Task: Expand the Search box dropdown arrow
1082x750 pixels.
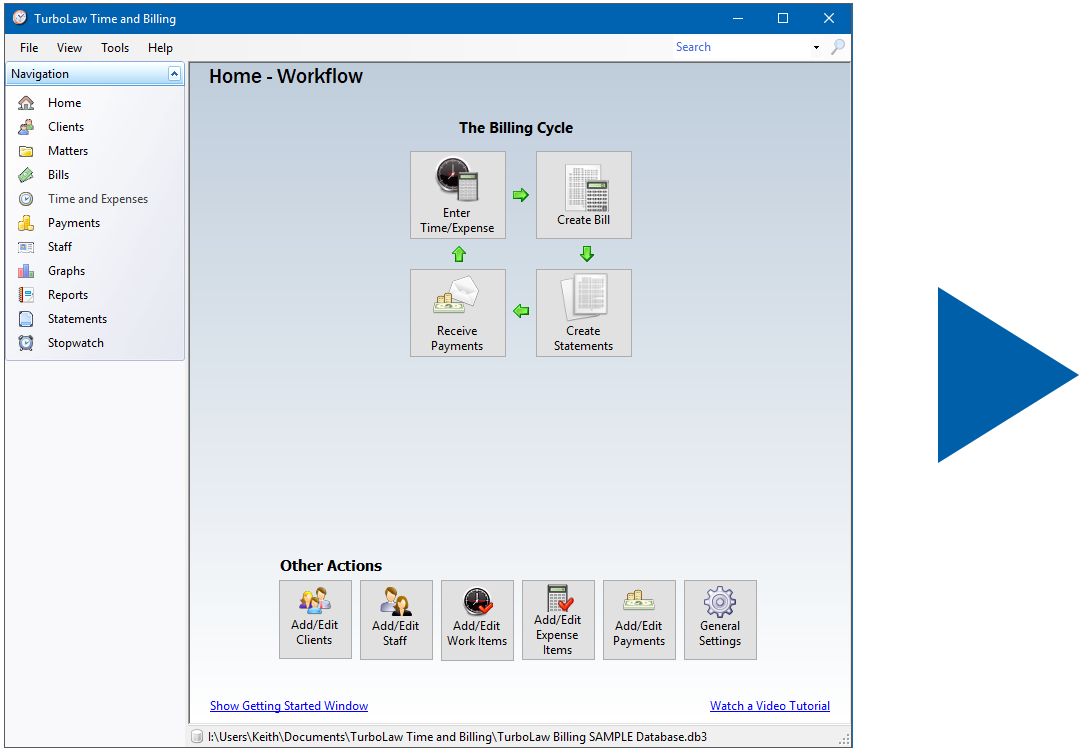Action: coord(816,47)
